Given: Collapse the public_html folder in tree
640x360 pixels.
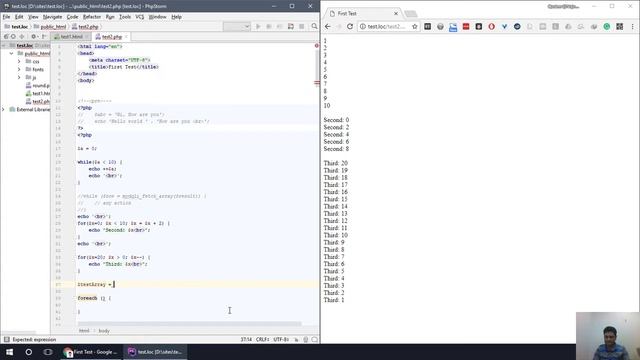Looking at the screenshot, I should 11,53.
